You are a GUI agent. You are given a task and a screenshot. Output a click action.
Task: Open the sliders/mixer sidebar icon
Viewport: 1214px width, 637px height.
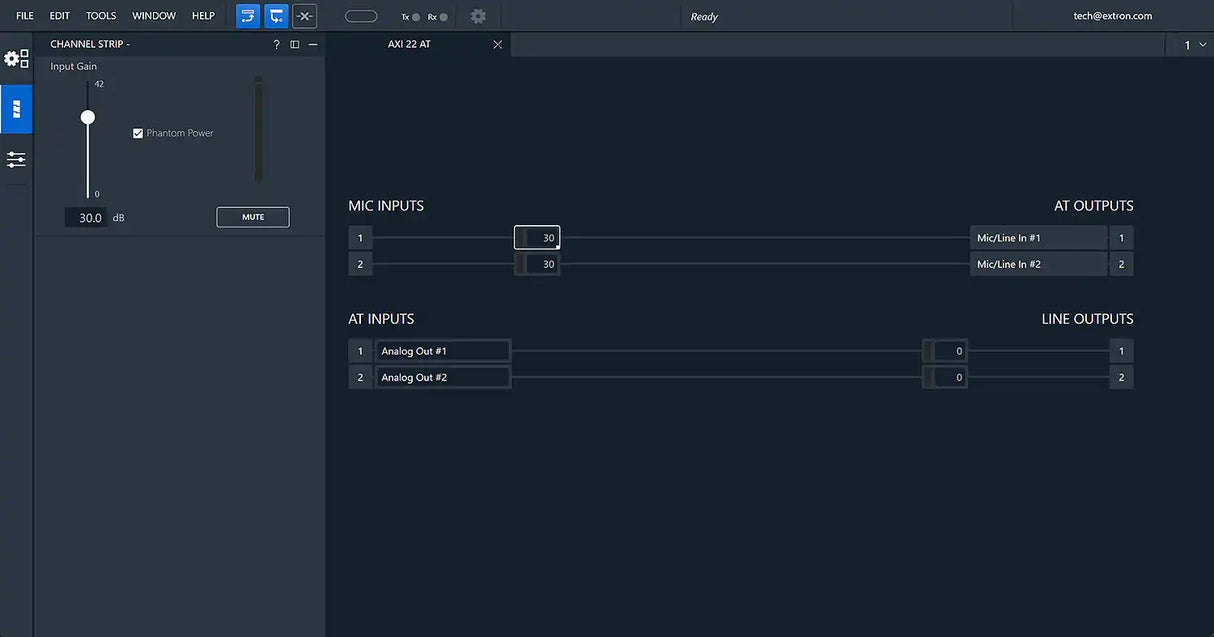[16, 159]
